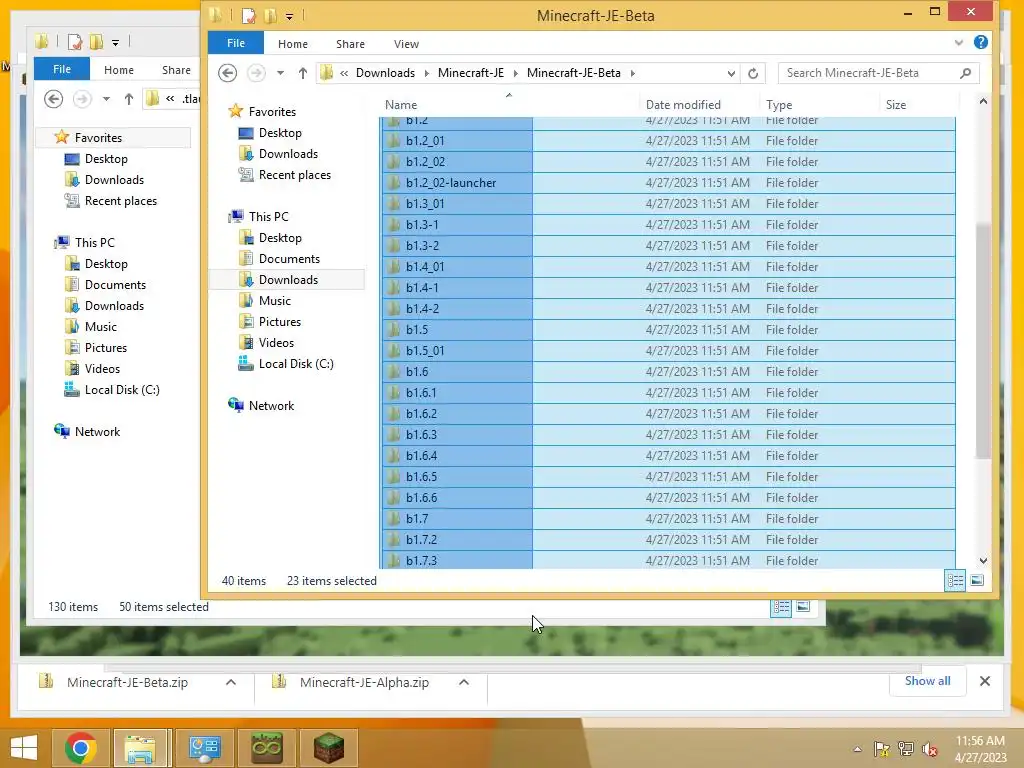Click the Windows Start button

pyautogui.click(x=24, y=748)
